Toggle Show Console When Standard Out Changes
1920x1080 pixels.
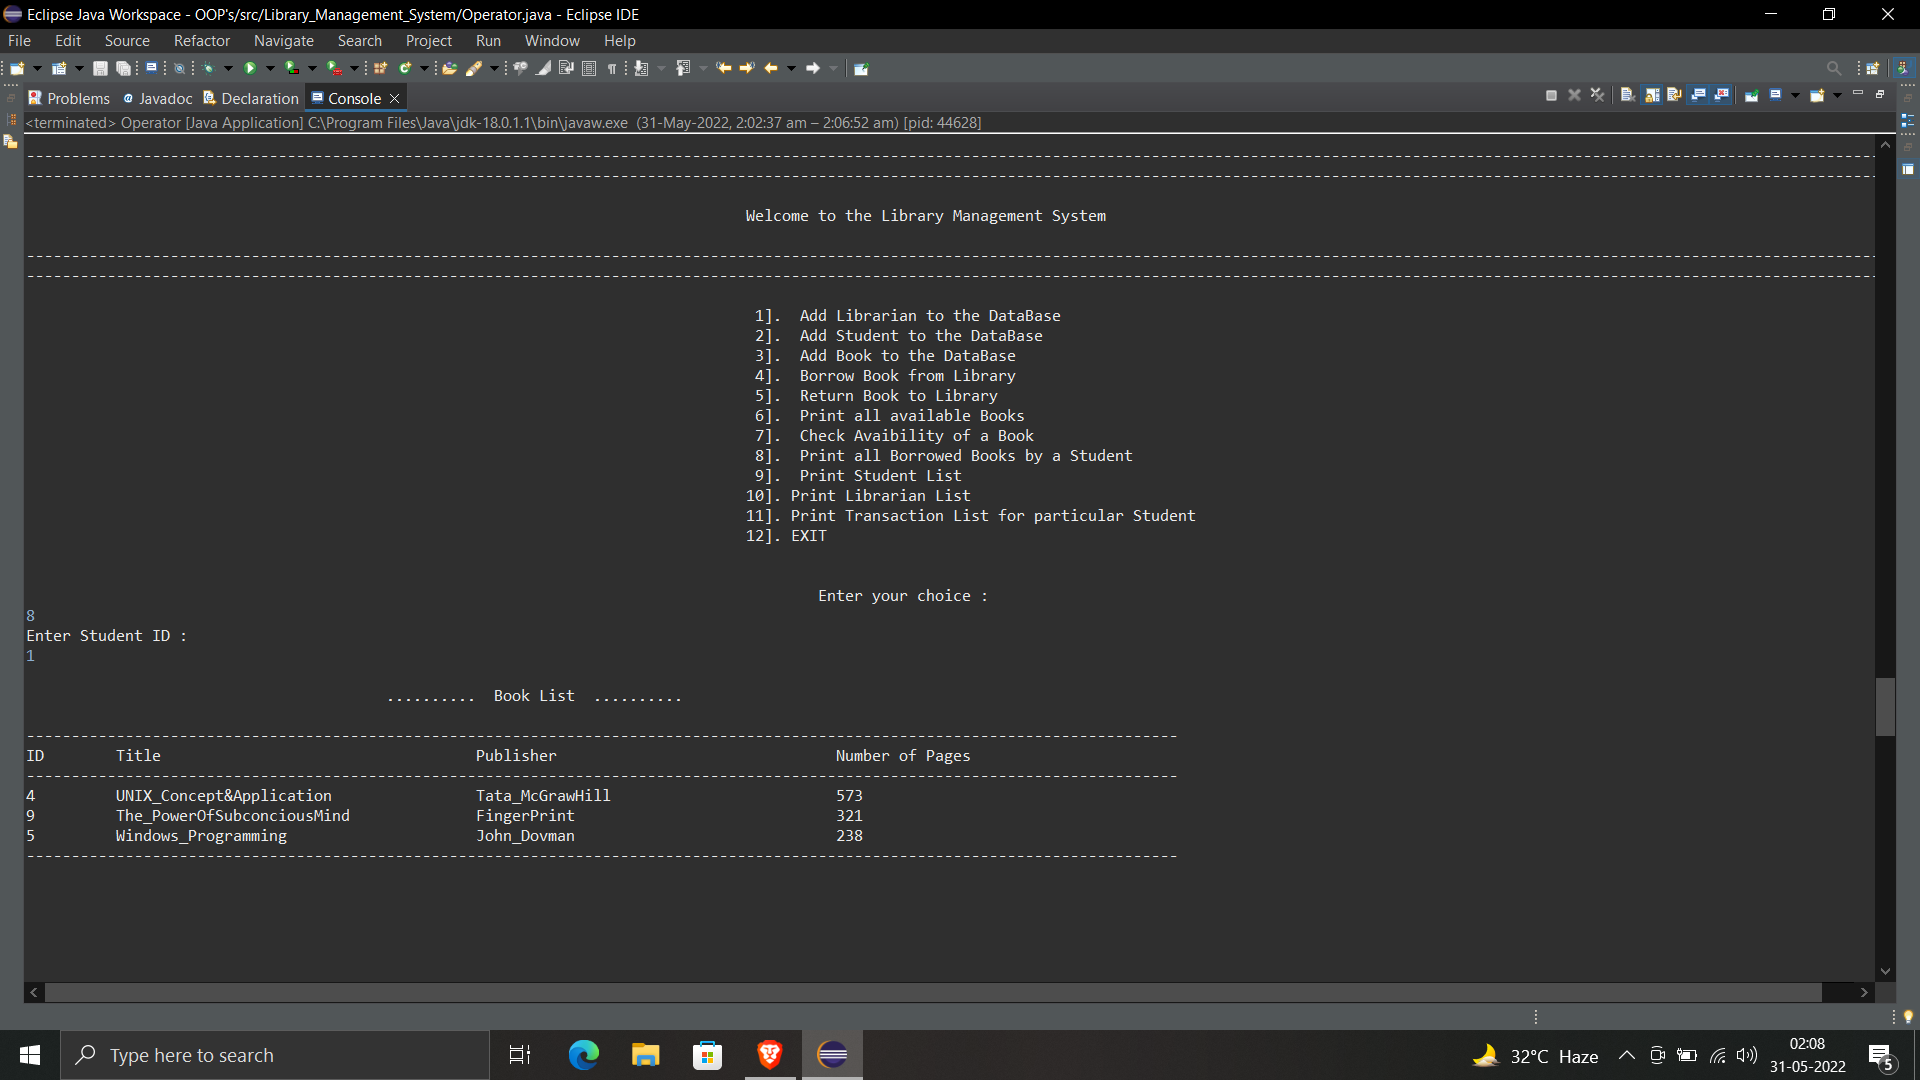(1698, 95)
